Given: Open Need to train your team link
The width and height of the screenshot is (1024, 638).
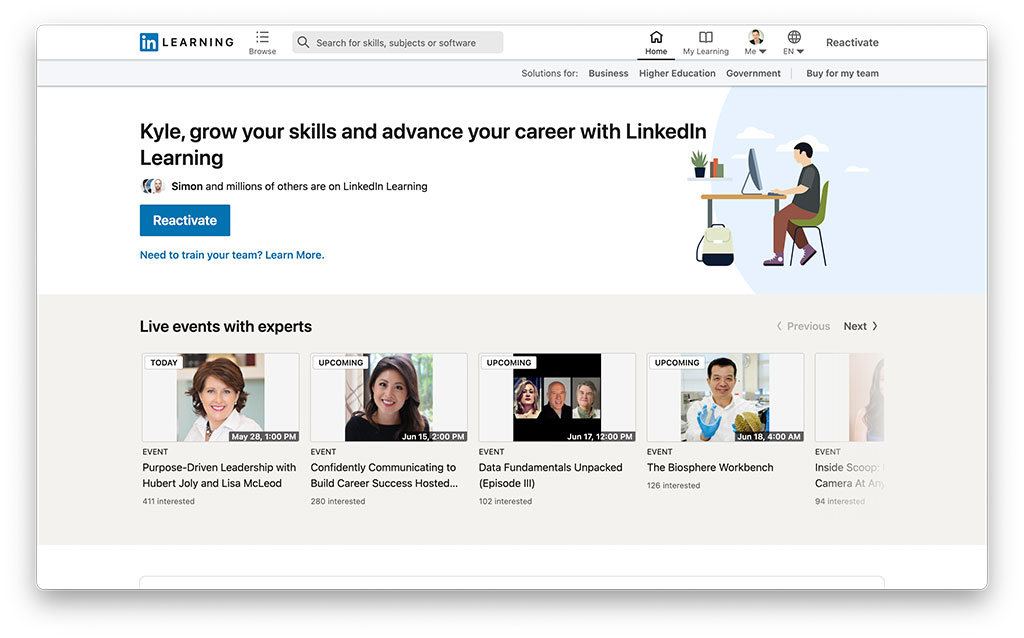Looking at the screenshot, I should click(x=232, y=255).
